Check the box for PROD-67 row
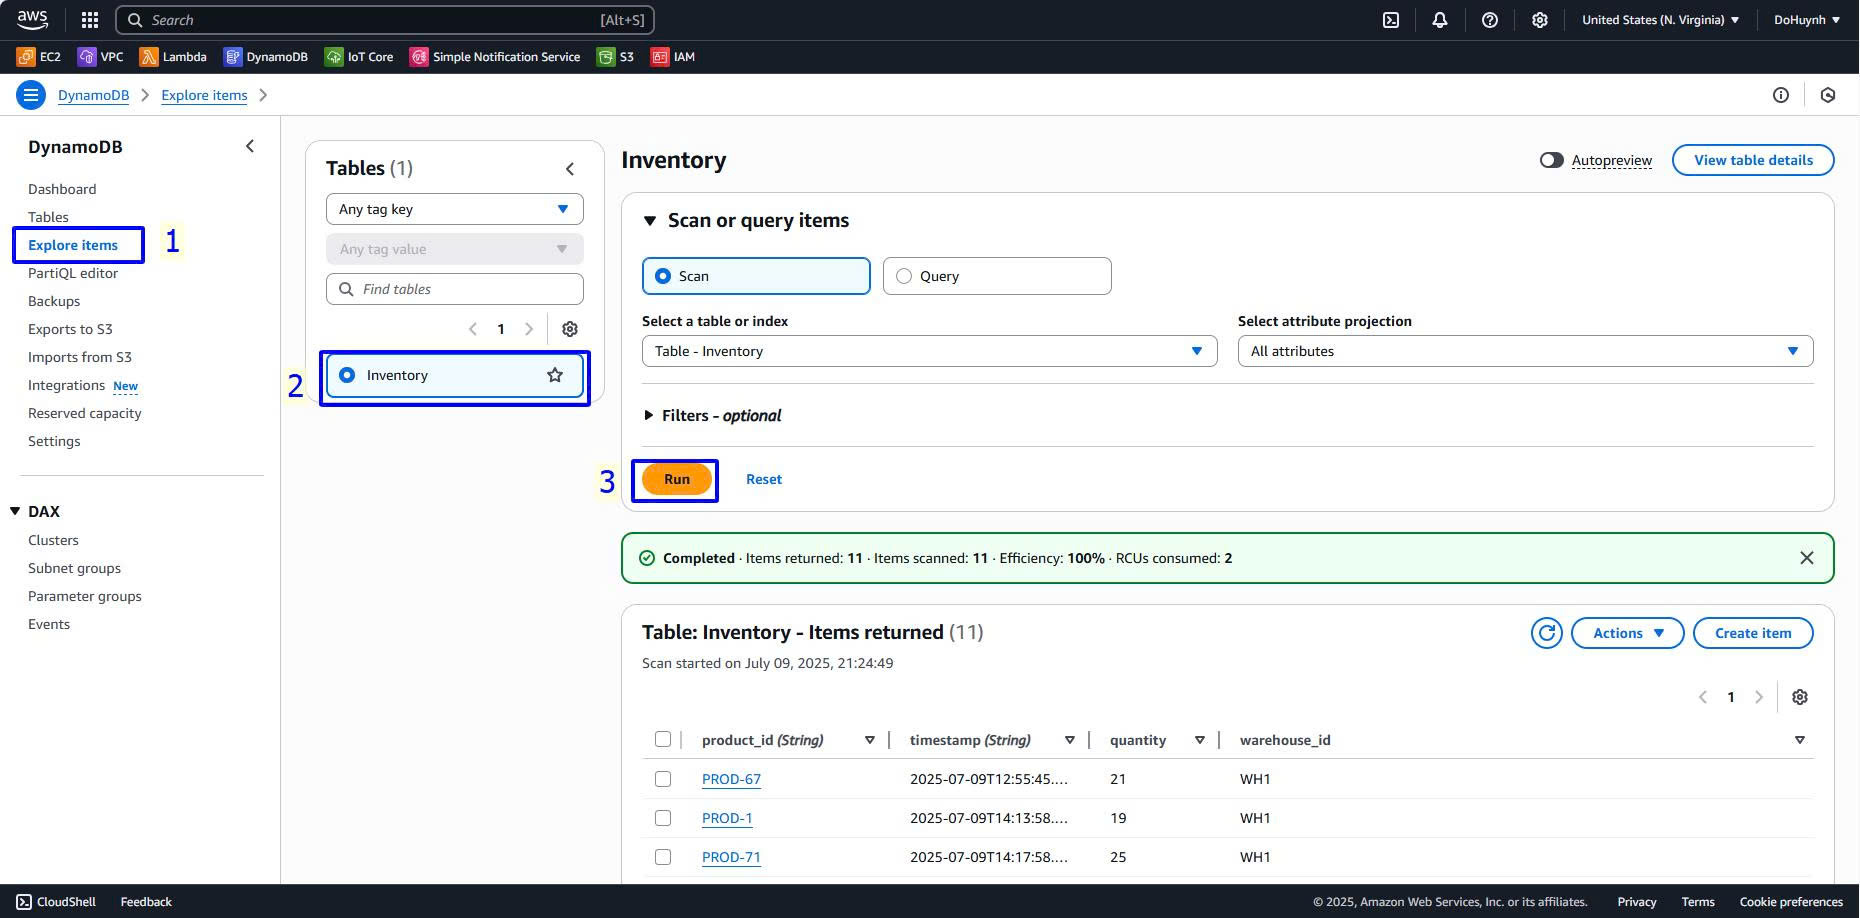The width and height of the screenshot is (1860, 918). pyautogui.click(x=663, y=779)
